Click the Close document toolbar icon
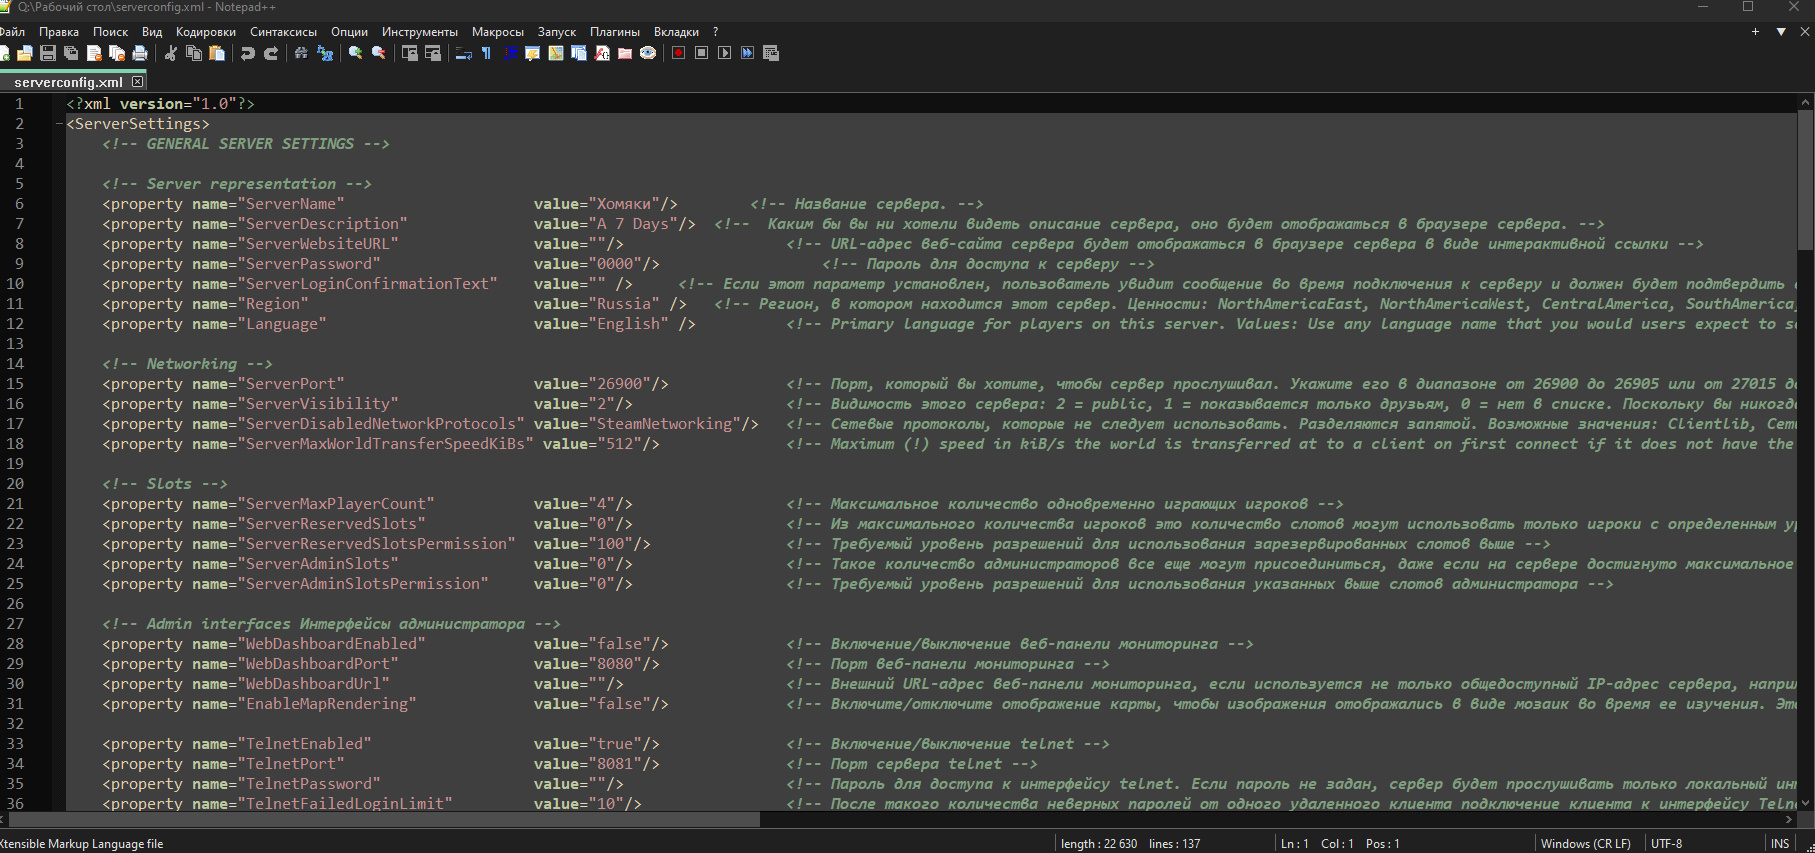 pos(94,53)
